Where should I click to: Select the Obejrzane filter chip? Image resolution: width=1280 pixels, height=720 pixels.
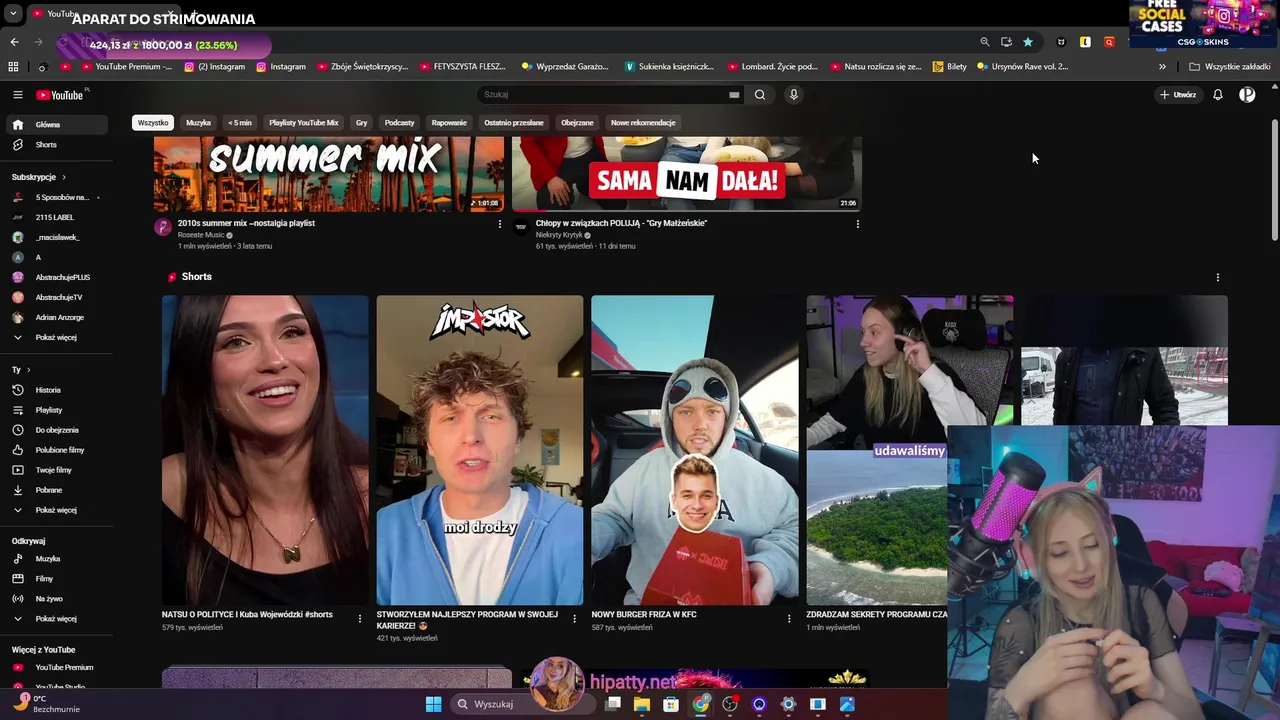(577, 123)
